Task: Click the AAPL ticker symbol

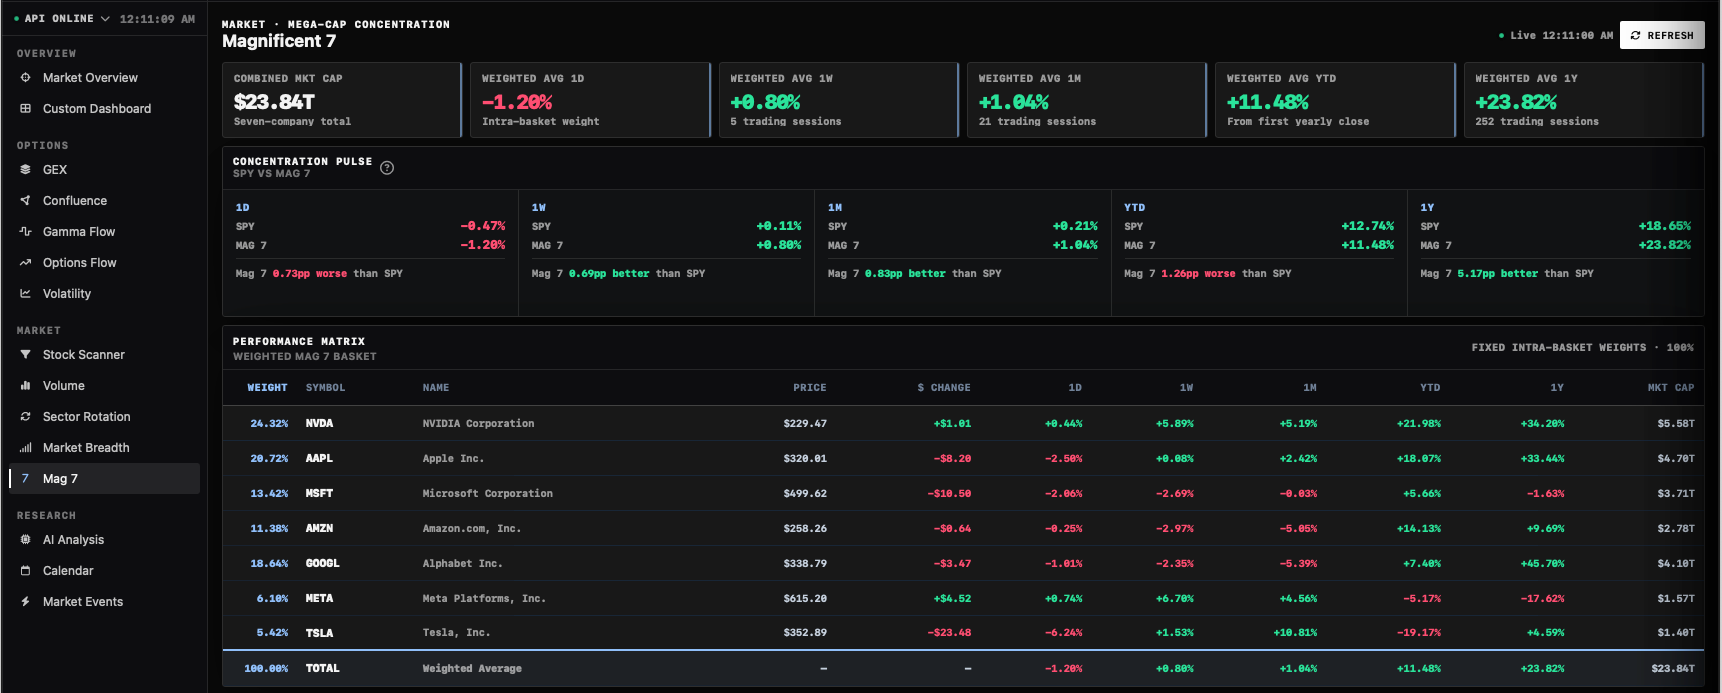Action: pyautogui.click(x=319, y=459)
